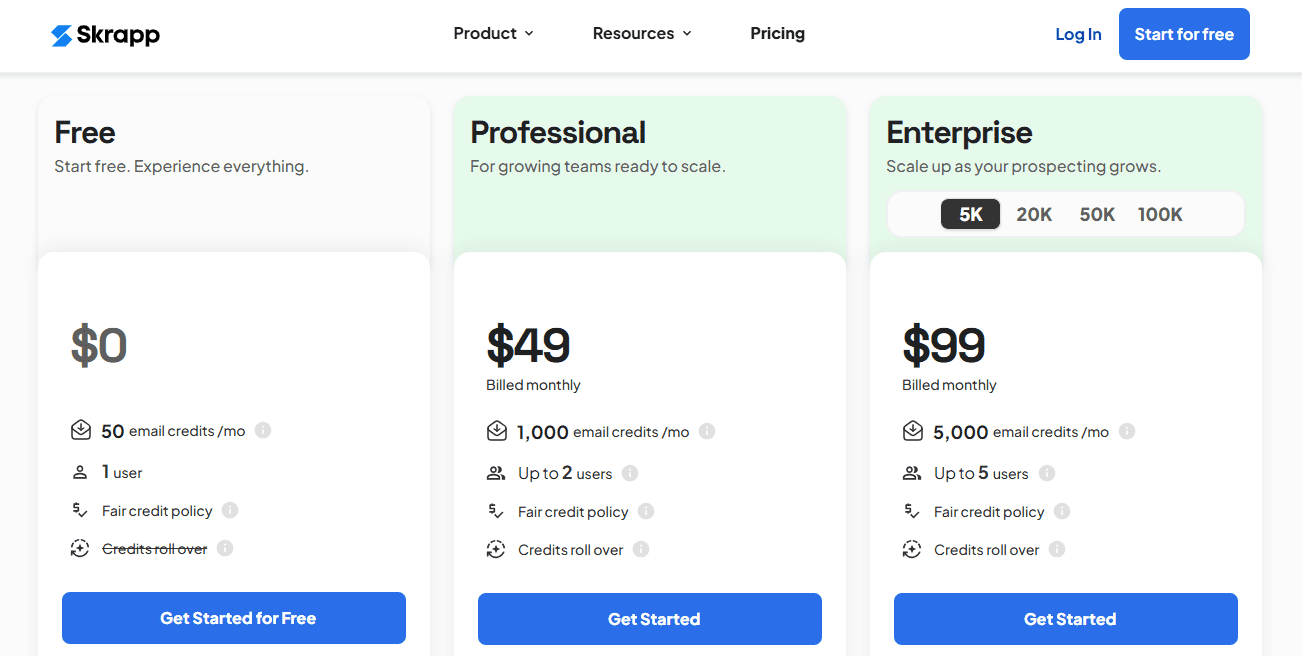The width and height of the screenshot is (1302, 656).
Task: Click info icon next to 1,000 email credits
Action: pos(707,432)
